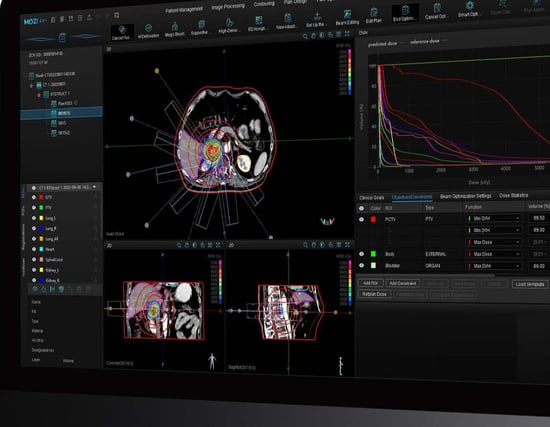Maximize the coronal view with the expand icon
The height and width of the screenshot is (427, 550).
[218, 245]
